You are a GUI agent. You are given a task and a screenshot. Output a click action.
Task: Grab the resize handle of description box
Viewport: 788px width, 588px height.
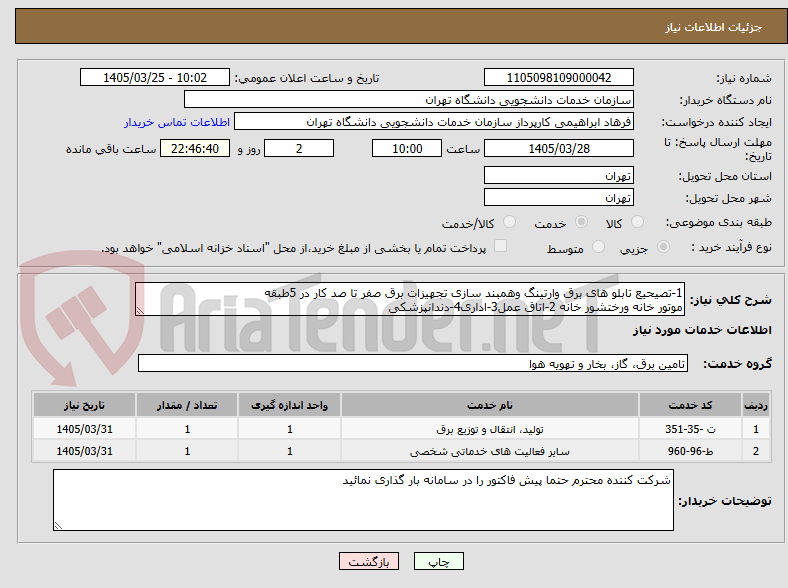point(140,311)
